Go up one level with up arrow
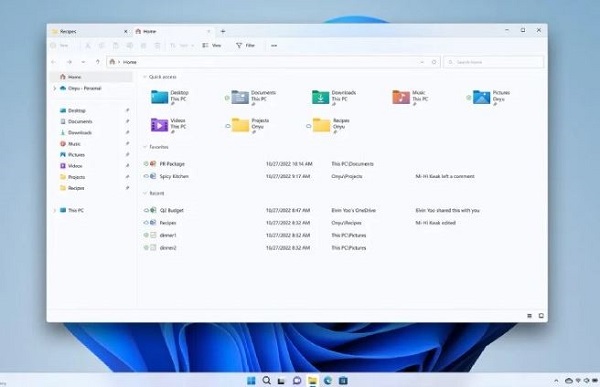 pyautogui.click(x=98, y=62)
